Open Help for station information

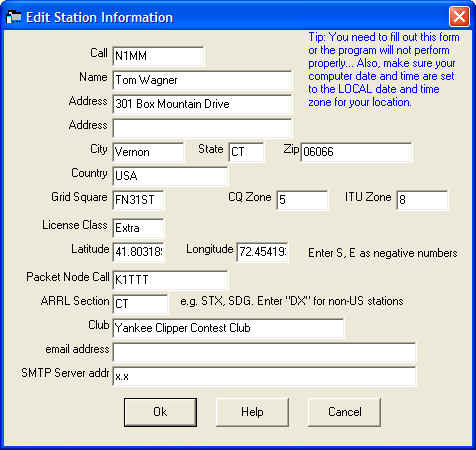pos(252,412)
